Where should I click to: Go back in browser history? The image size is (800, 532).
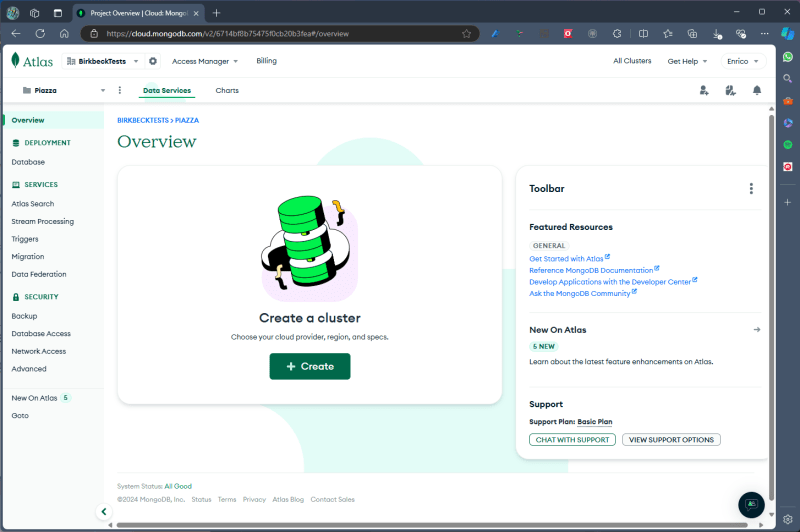[16, 34]
